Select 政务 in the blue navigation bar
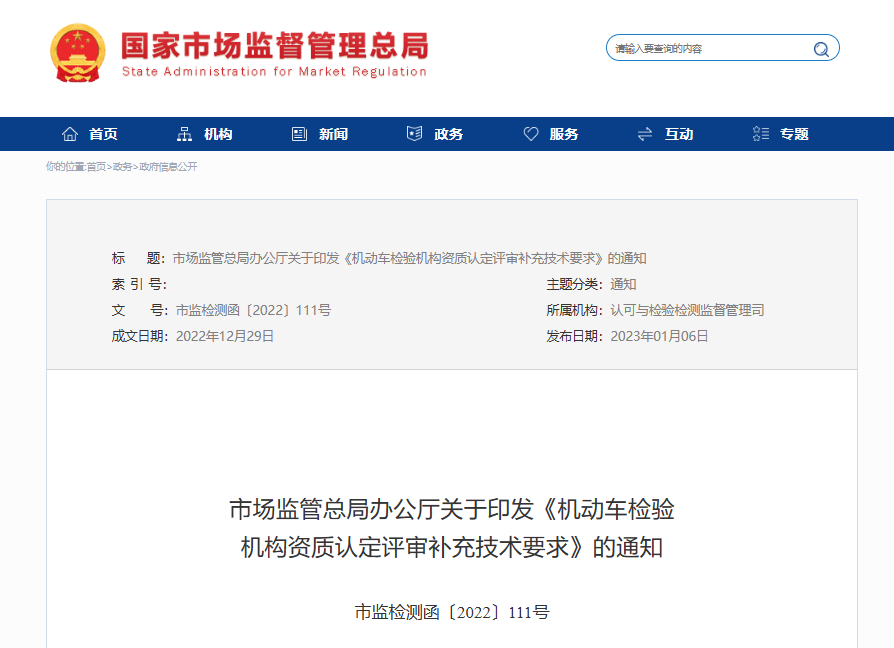The image size is (894, 648). pos(449,134)
